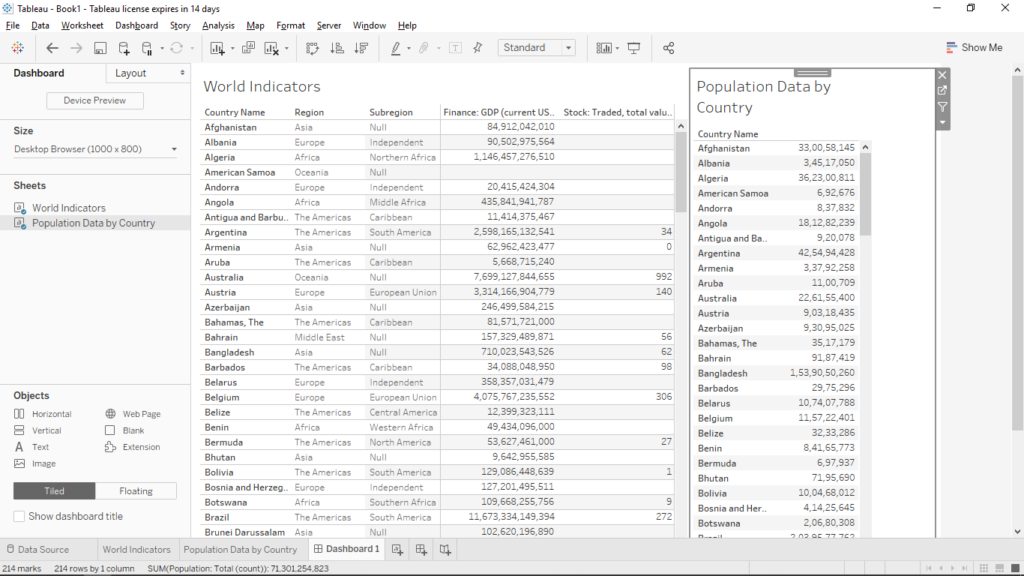Click the New Worksheet toolbar icon
The height and width of the screenshot is (576, 1024).
point(215,47)
